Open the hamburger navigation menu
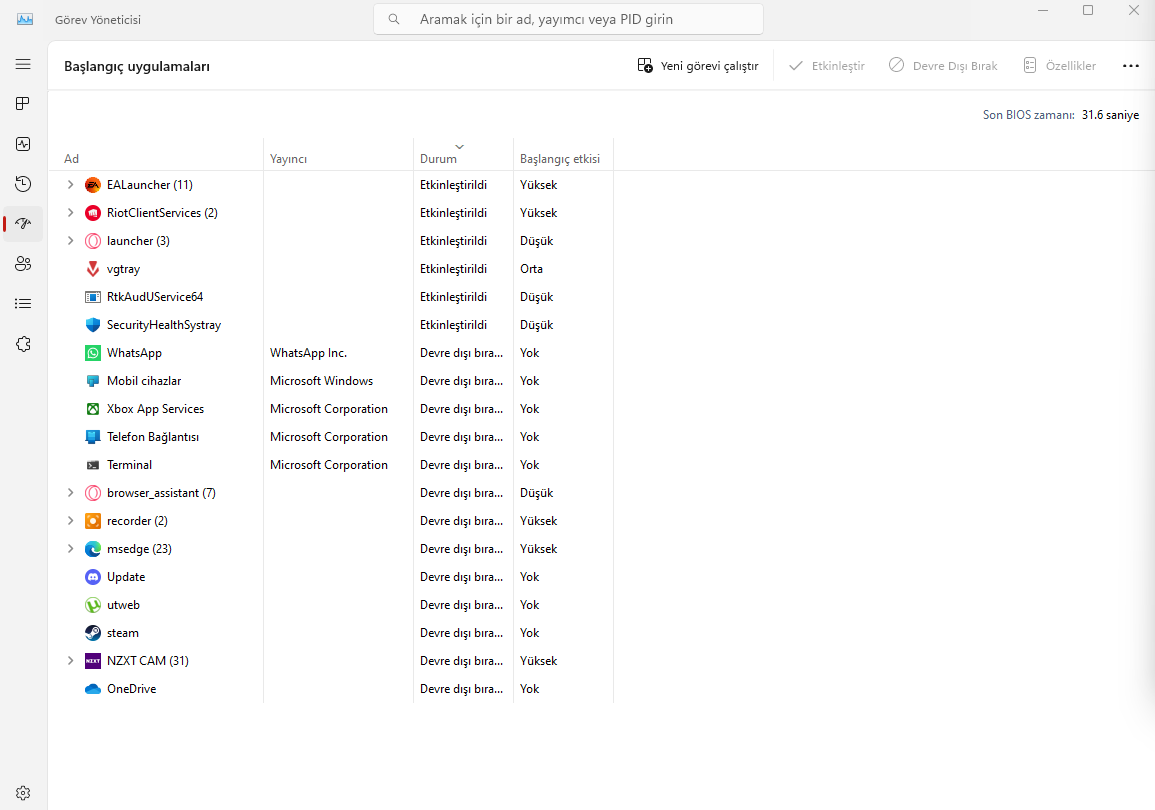Screen dimensions: 1155x810 [x=23, y=64]
